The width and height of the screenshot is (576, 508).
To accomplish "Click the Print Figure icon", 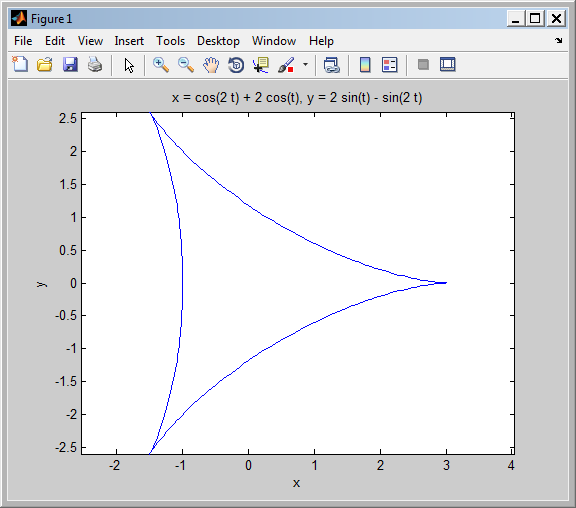I will point(95,65).
